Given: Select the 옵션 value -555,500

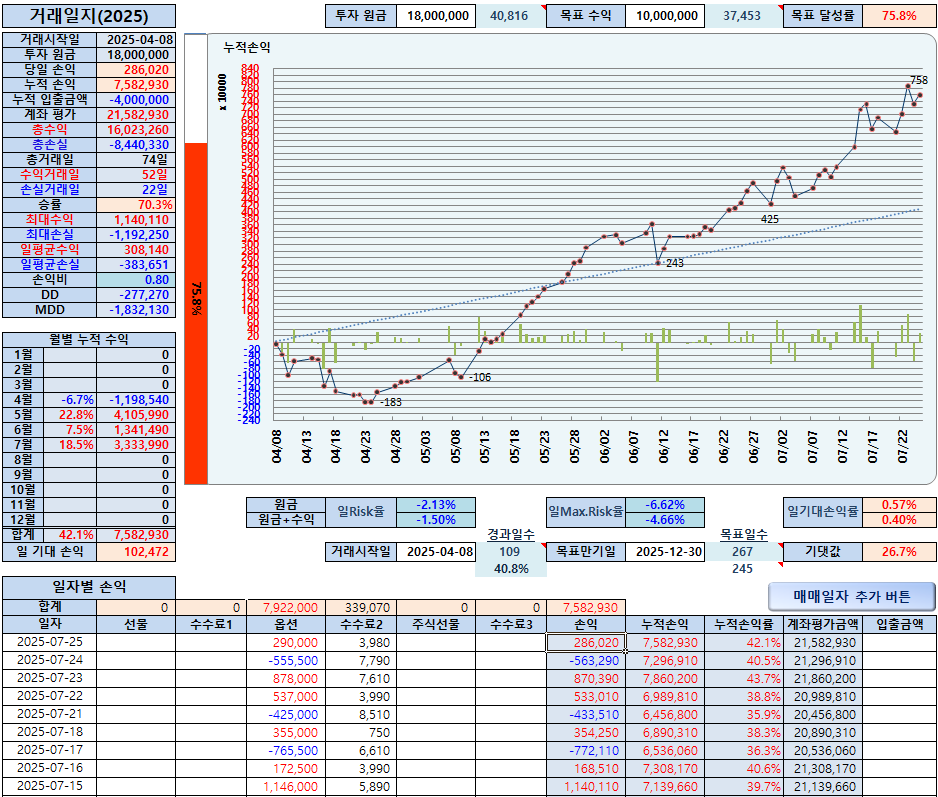Looking at the screenshot, I should tap(286, 661).
